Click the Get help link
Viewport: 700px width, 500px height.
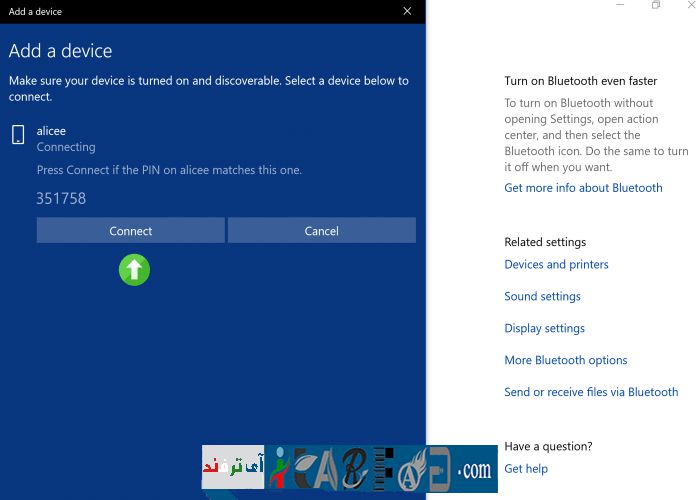(x=526, y=468)
